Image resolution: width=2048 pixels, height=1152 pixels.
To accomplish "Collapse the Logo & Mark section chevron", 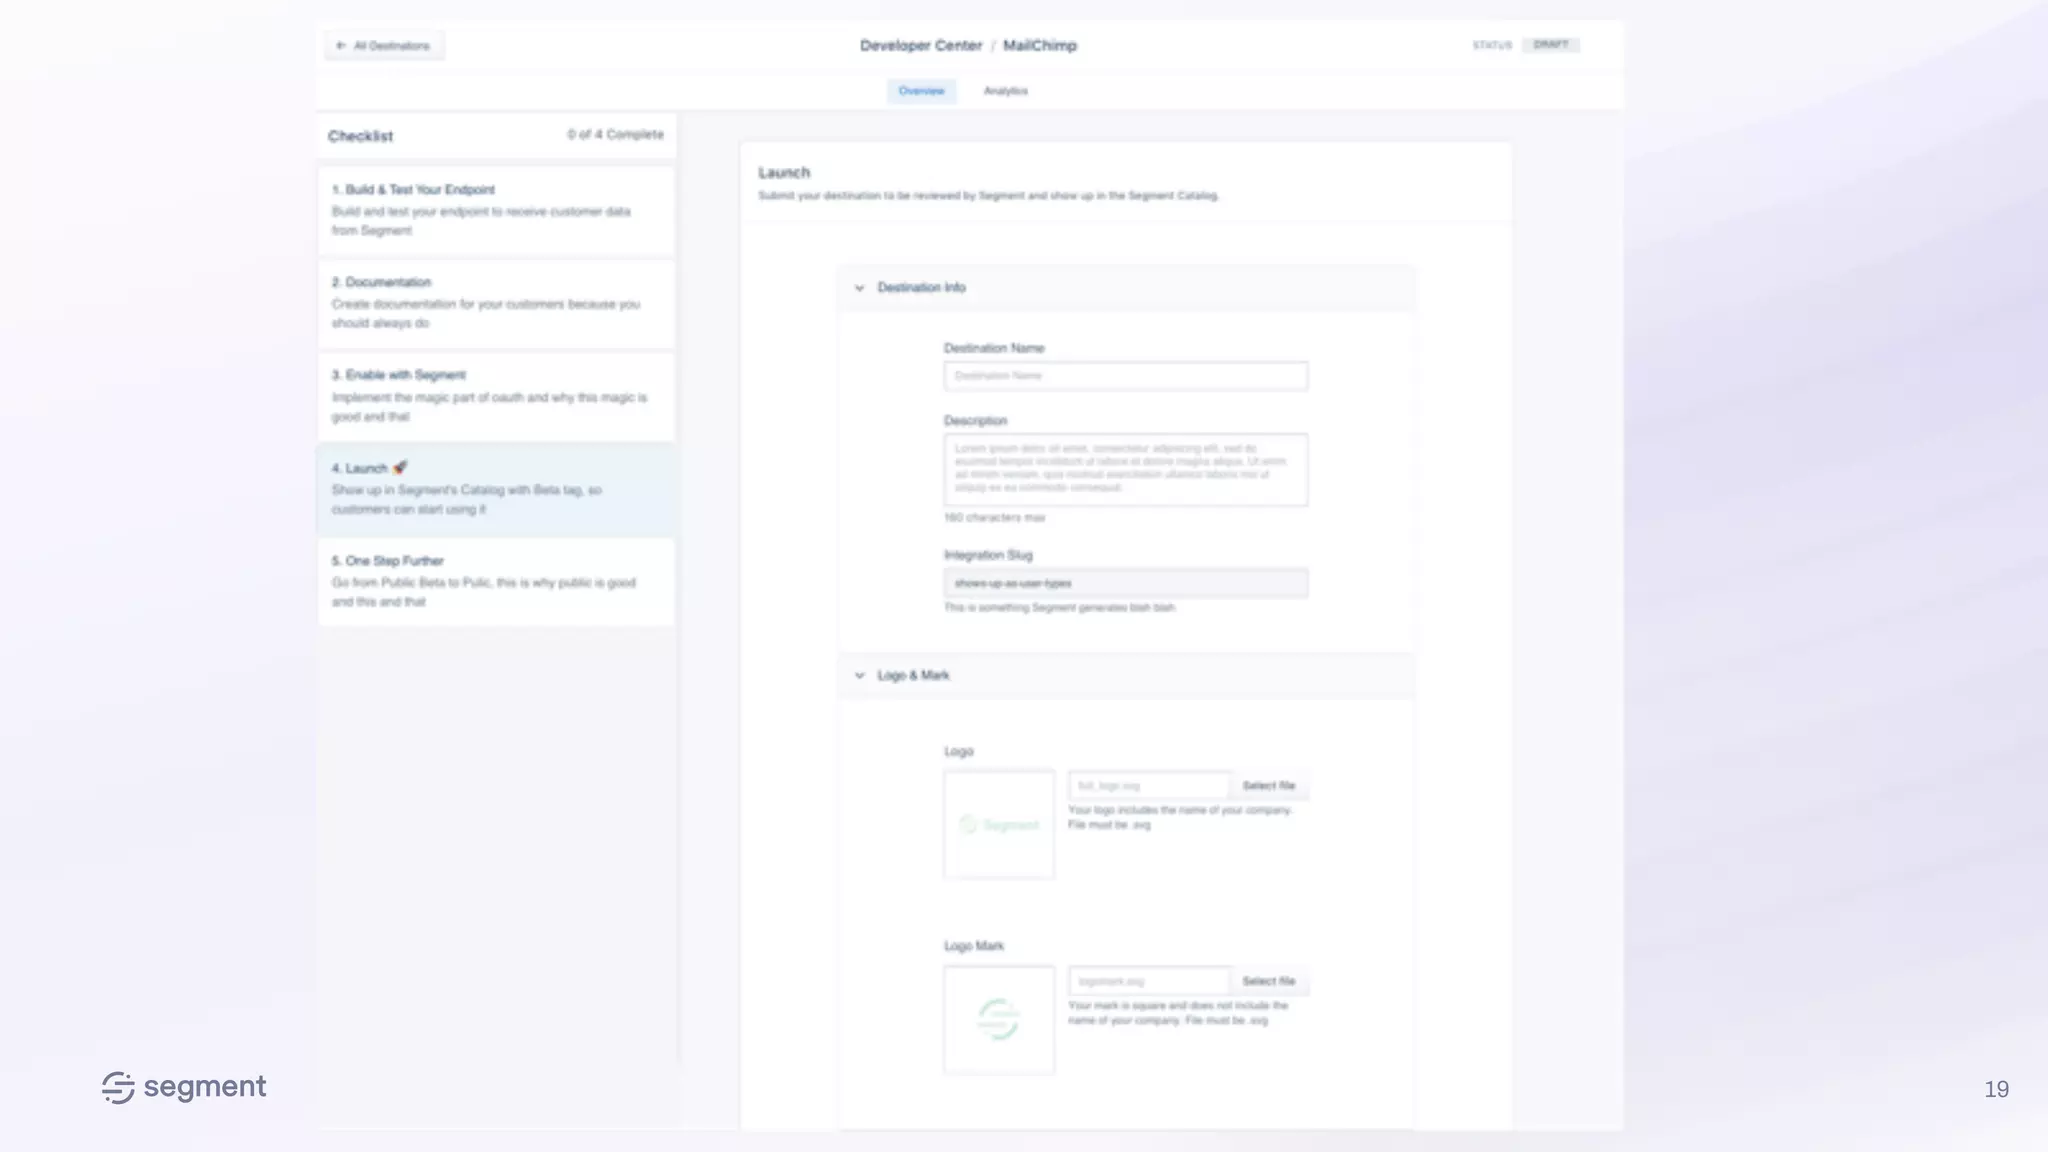I will [x=859, y=676].
